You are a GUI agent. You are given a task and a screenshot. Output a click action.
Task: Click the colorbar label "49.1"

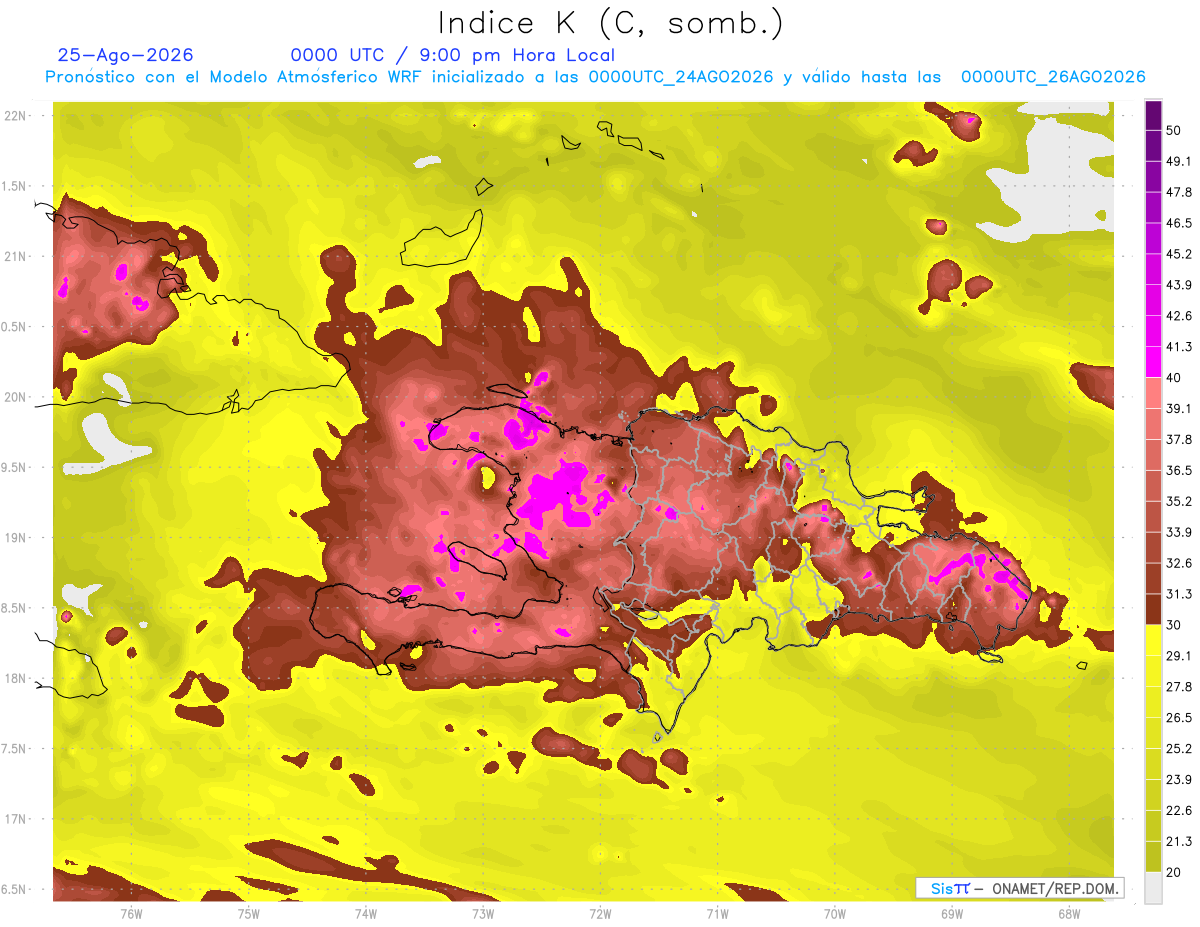[x=1179, y=162]
